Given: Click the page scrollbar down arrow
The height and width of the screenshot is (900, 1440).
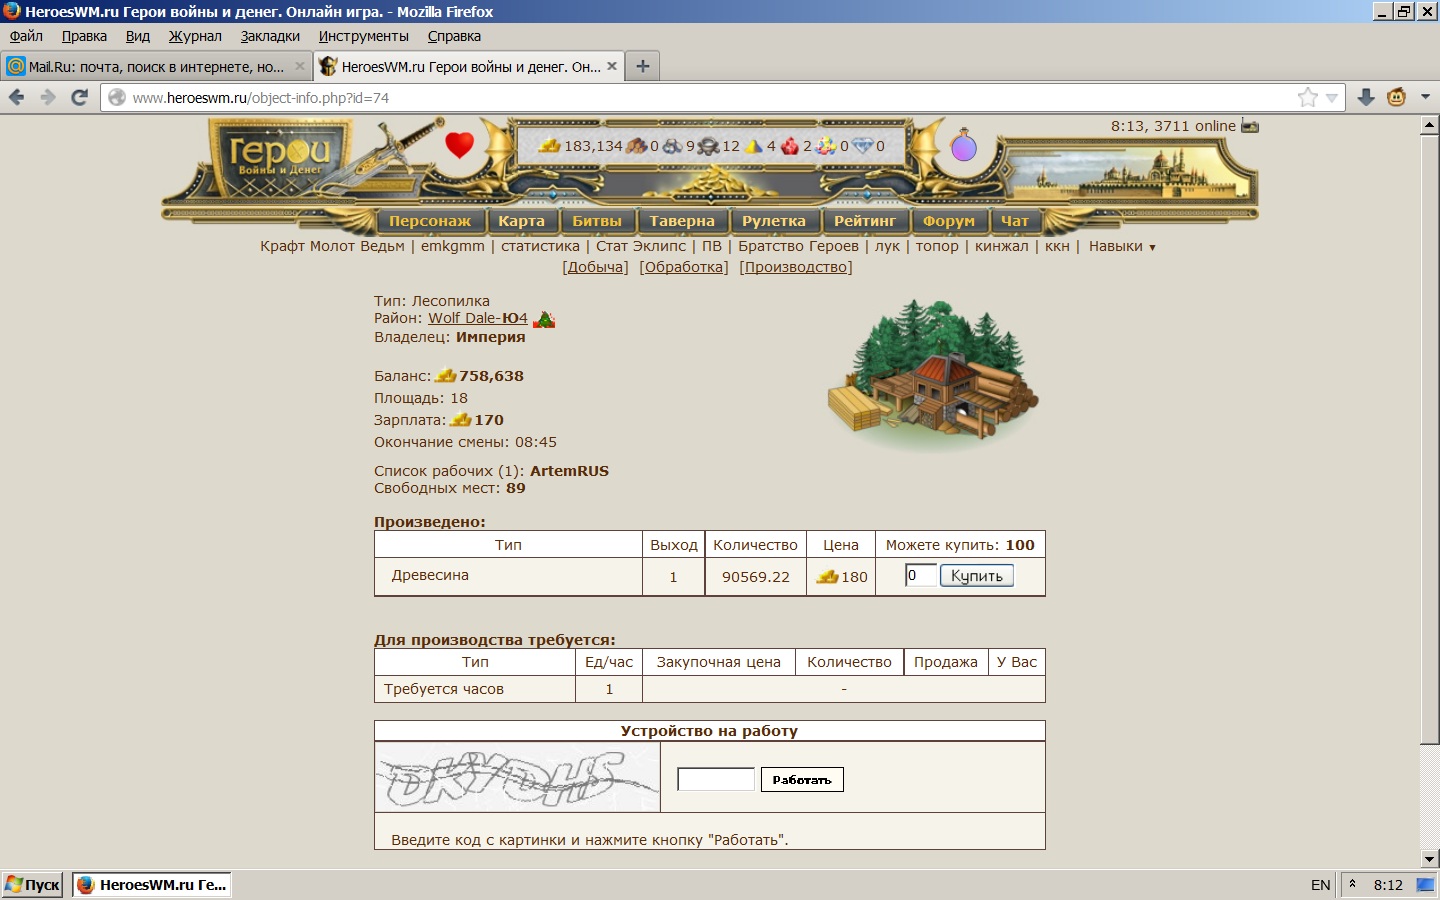Looking at the screenshot, I should pyautogui.click(x=1429, y=858).
